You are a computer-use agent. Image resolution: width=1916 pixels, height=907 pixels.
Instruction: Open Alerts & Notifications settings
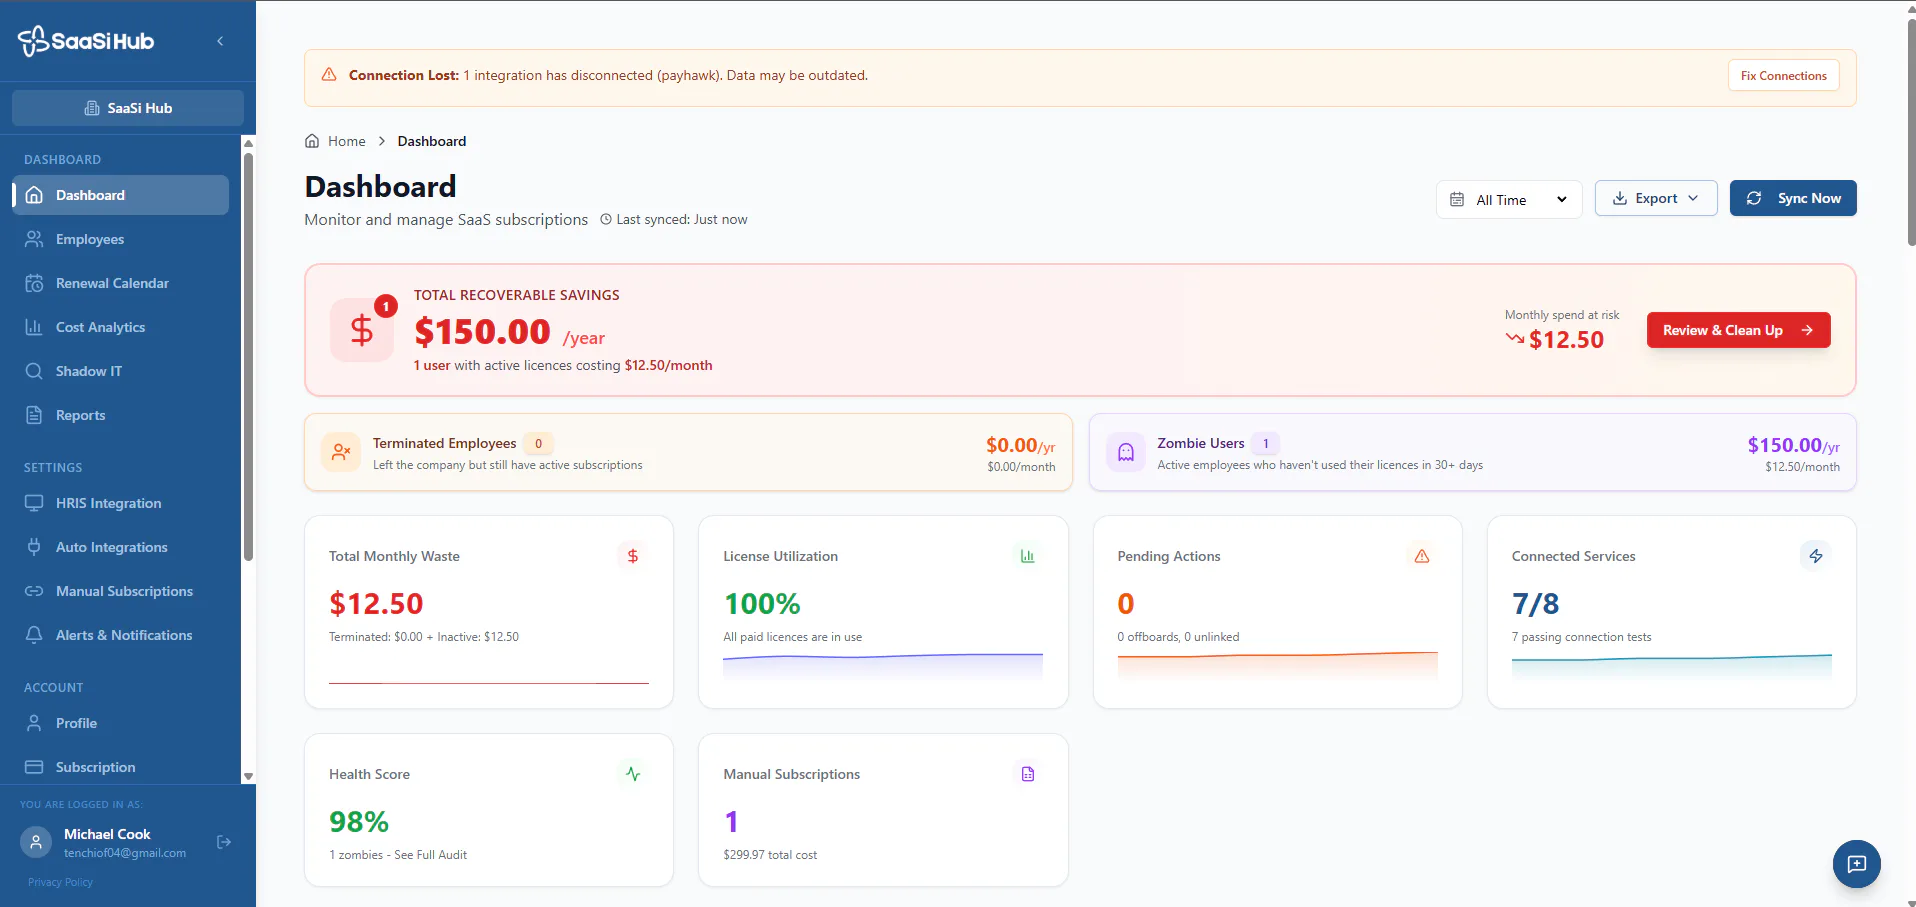click(120, 635)
